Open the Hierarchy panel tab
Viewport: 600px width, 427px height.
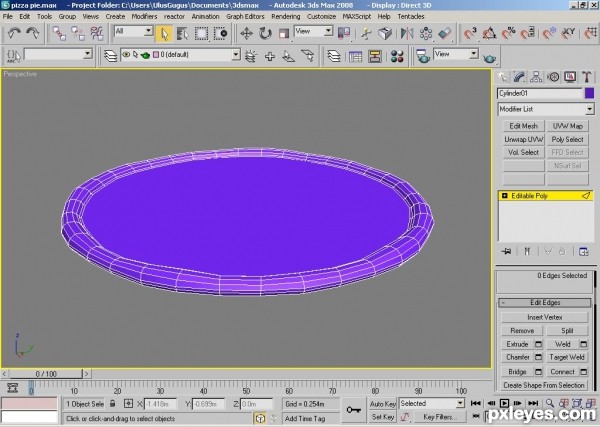point(536,77)
